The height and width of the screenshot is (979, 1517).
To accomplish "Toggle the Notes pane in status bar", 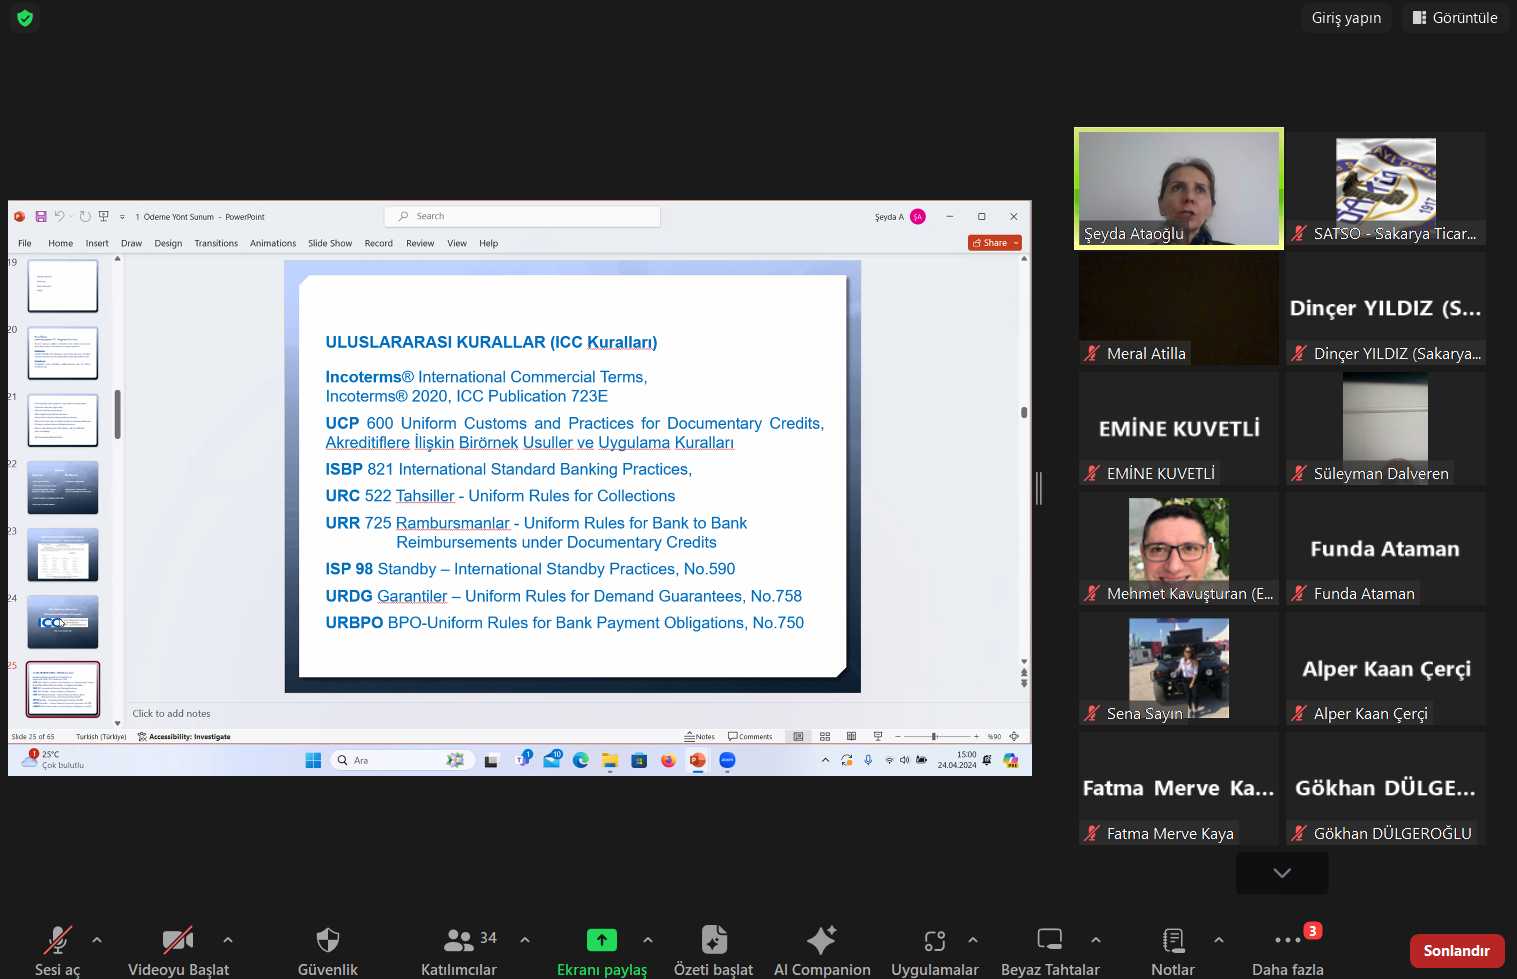I will 699,736.
